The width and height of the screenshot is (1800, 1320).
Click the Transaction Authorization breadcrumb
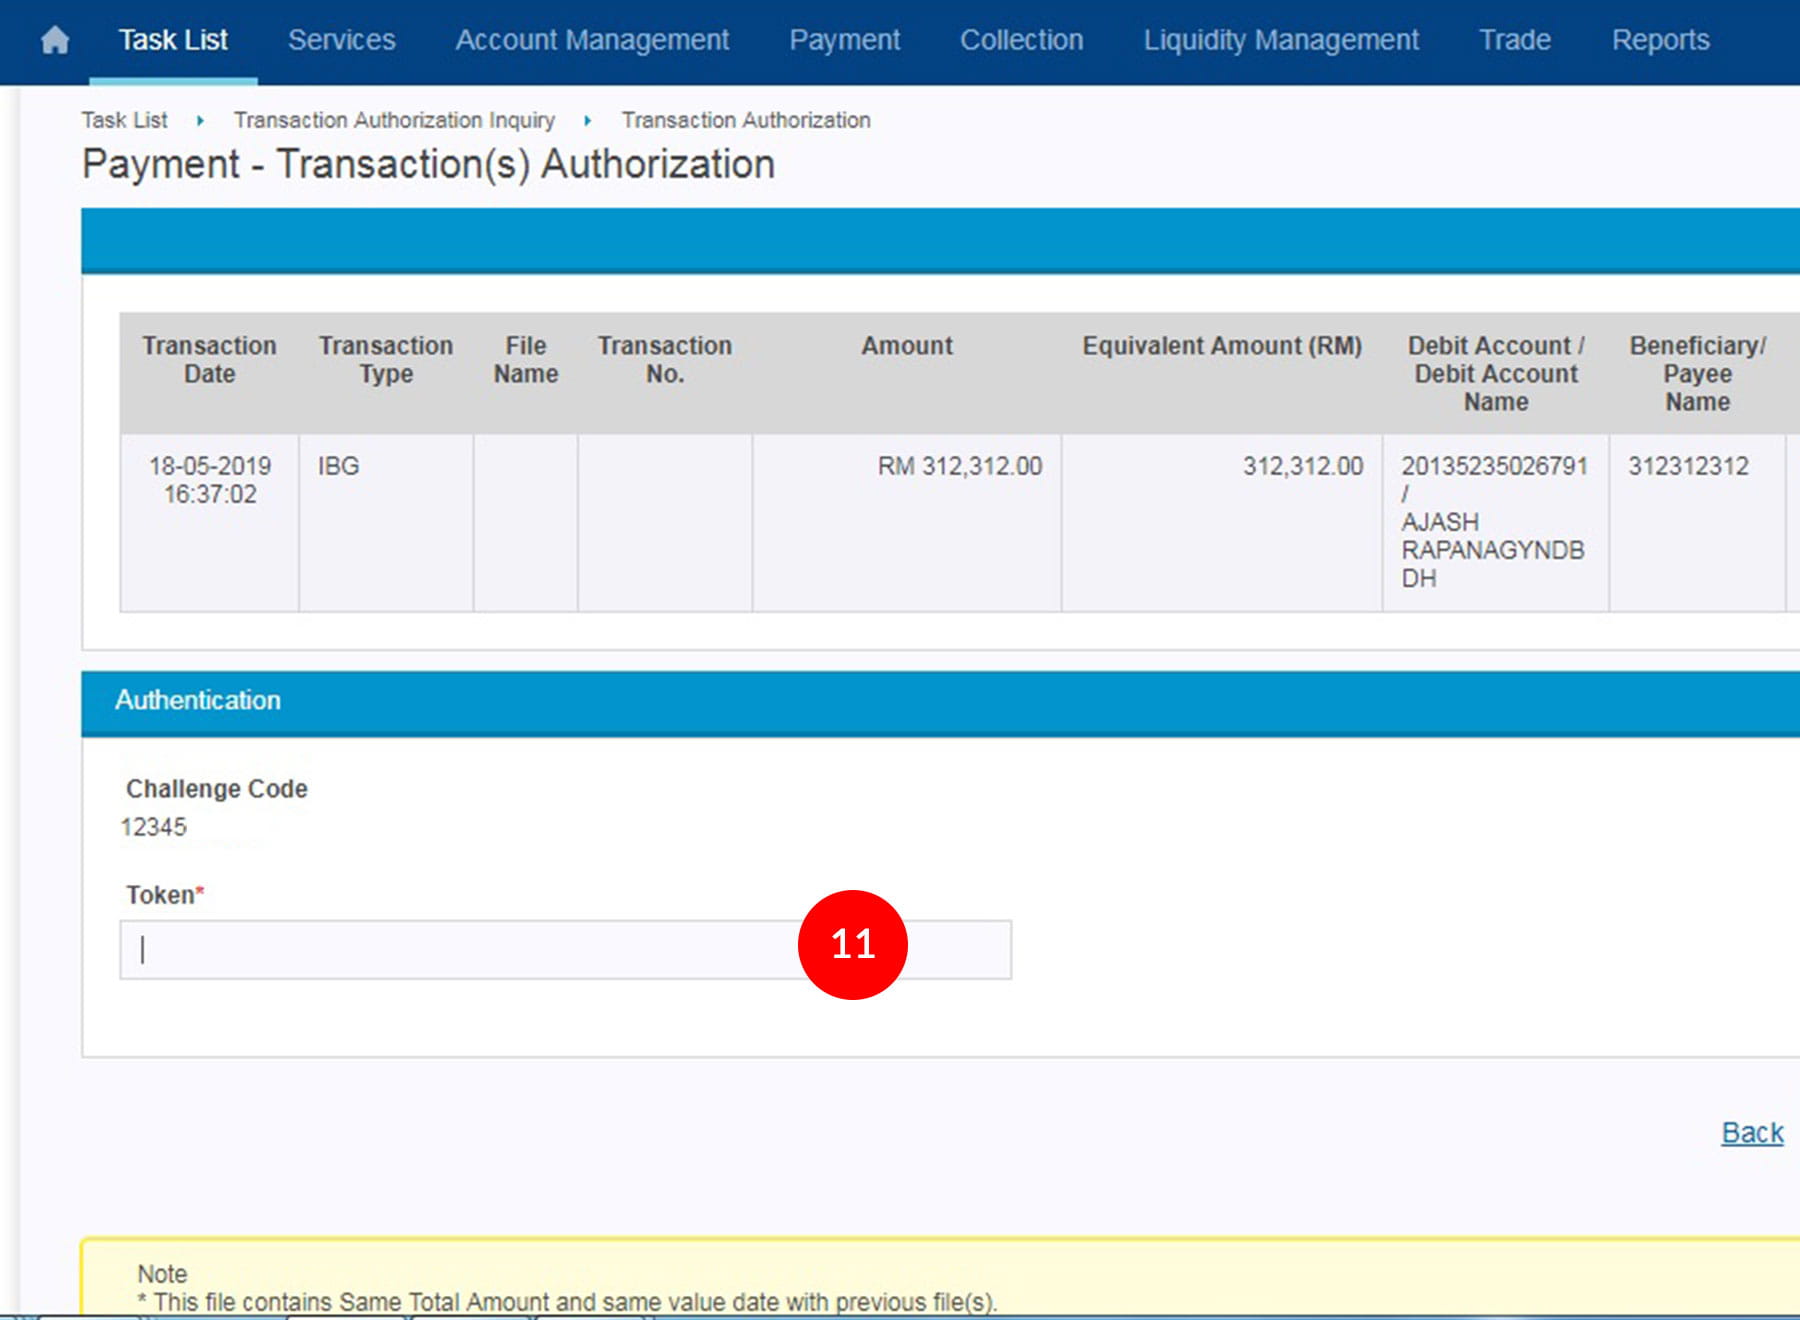pos(745,120)
